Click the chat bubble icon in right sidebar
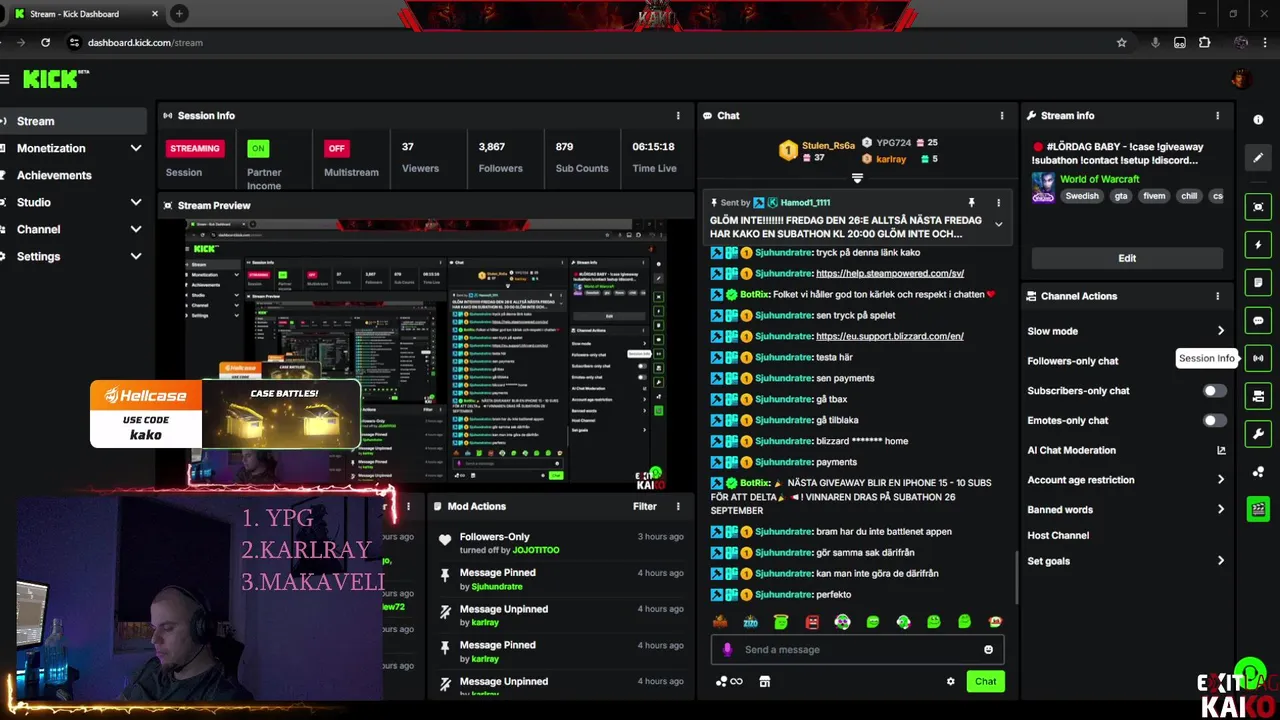Screen dimensions: 1280x720 [x=1258, y=321]
